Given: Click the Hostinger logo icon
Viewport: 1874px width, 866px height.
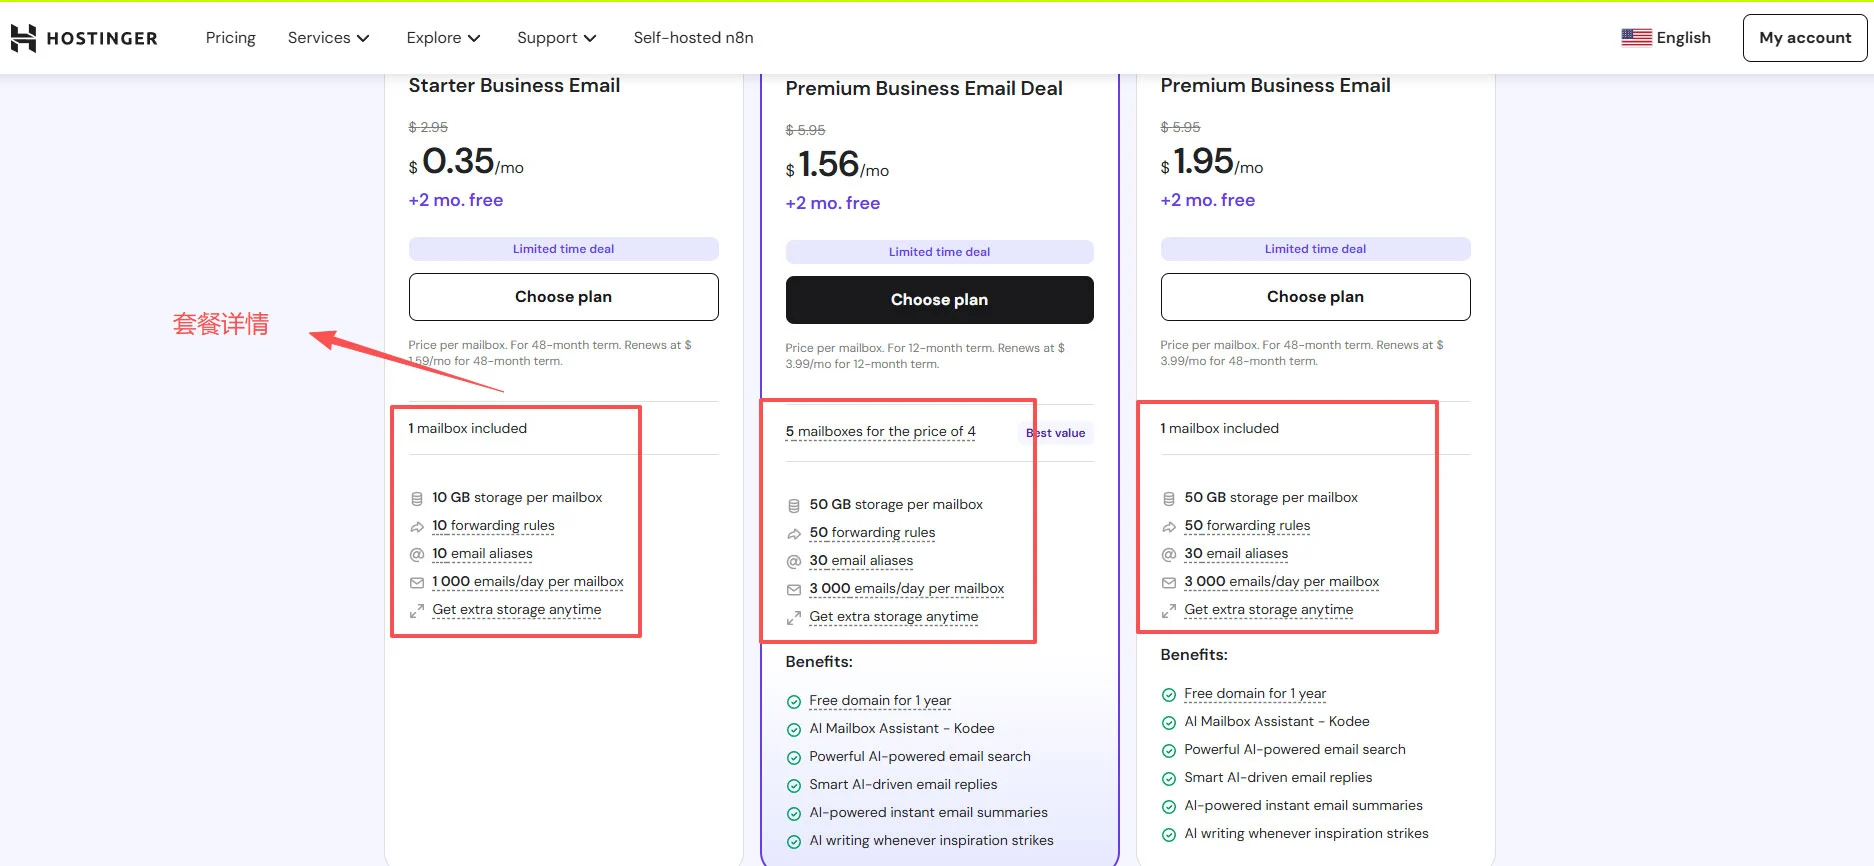Looking at the screenshot, I should point(23,38).
